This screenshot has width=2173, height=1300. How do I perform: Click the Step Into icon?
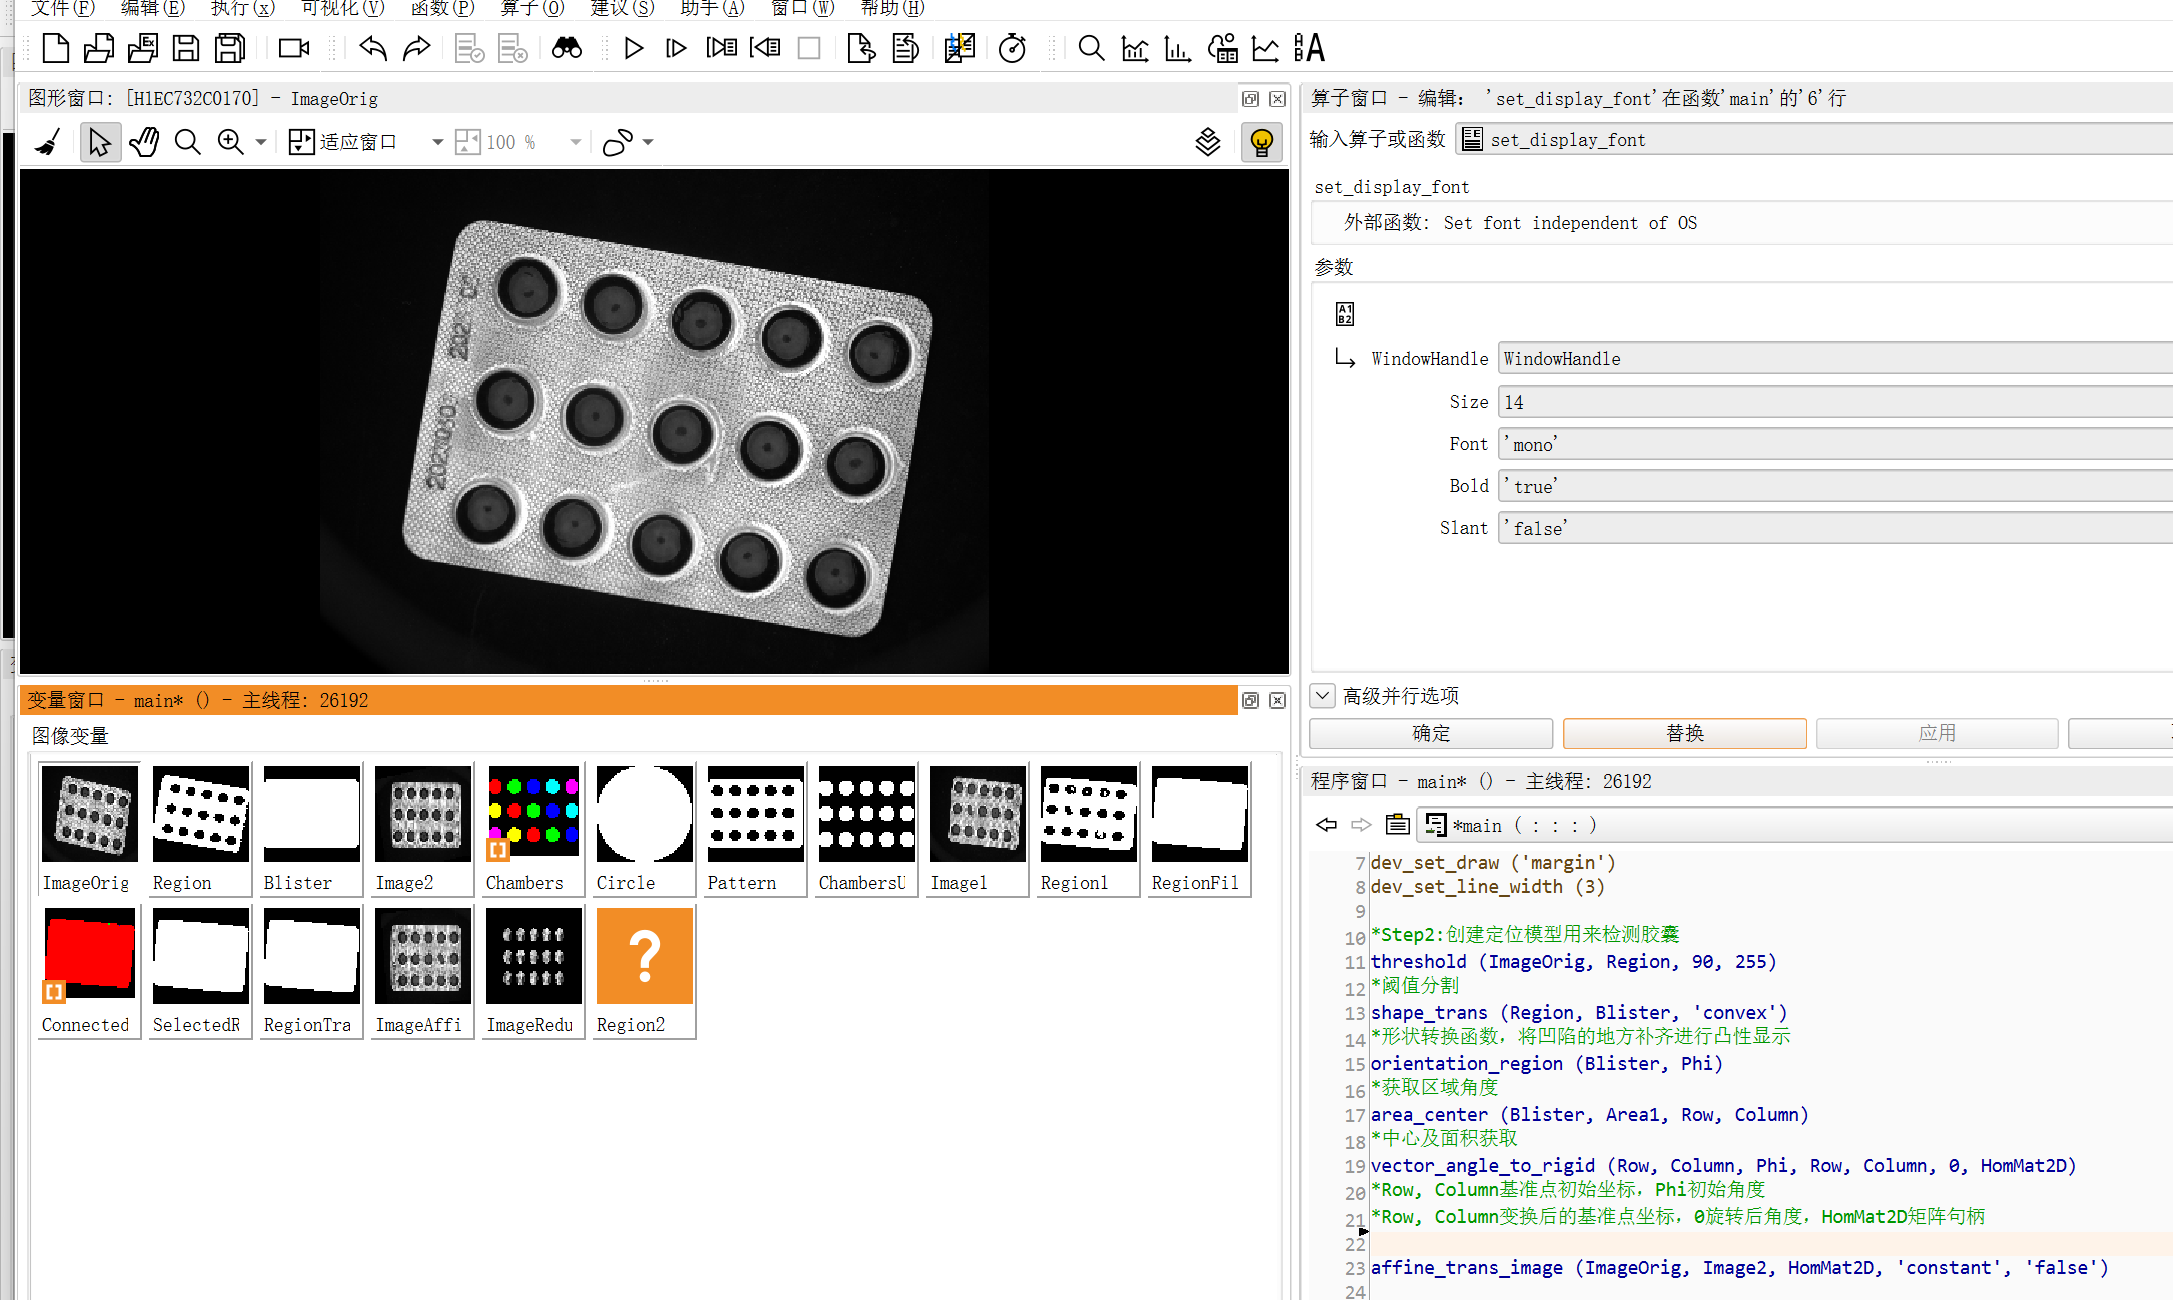click(721, 48)
